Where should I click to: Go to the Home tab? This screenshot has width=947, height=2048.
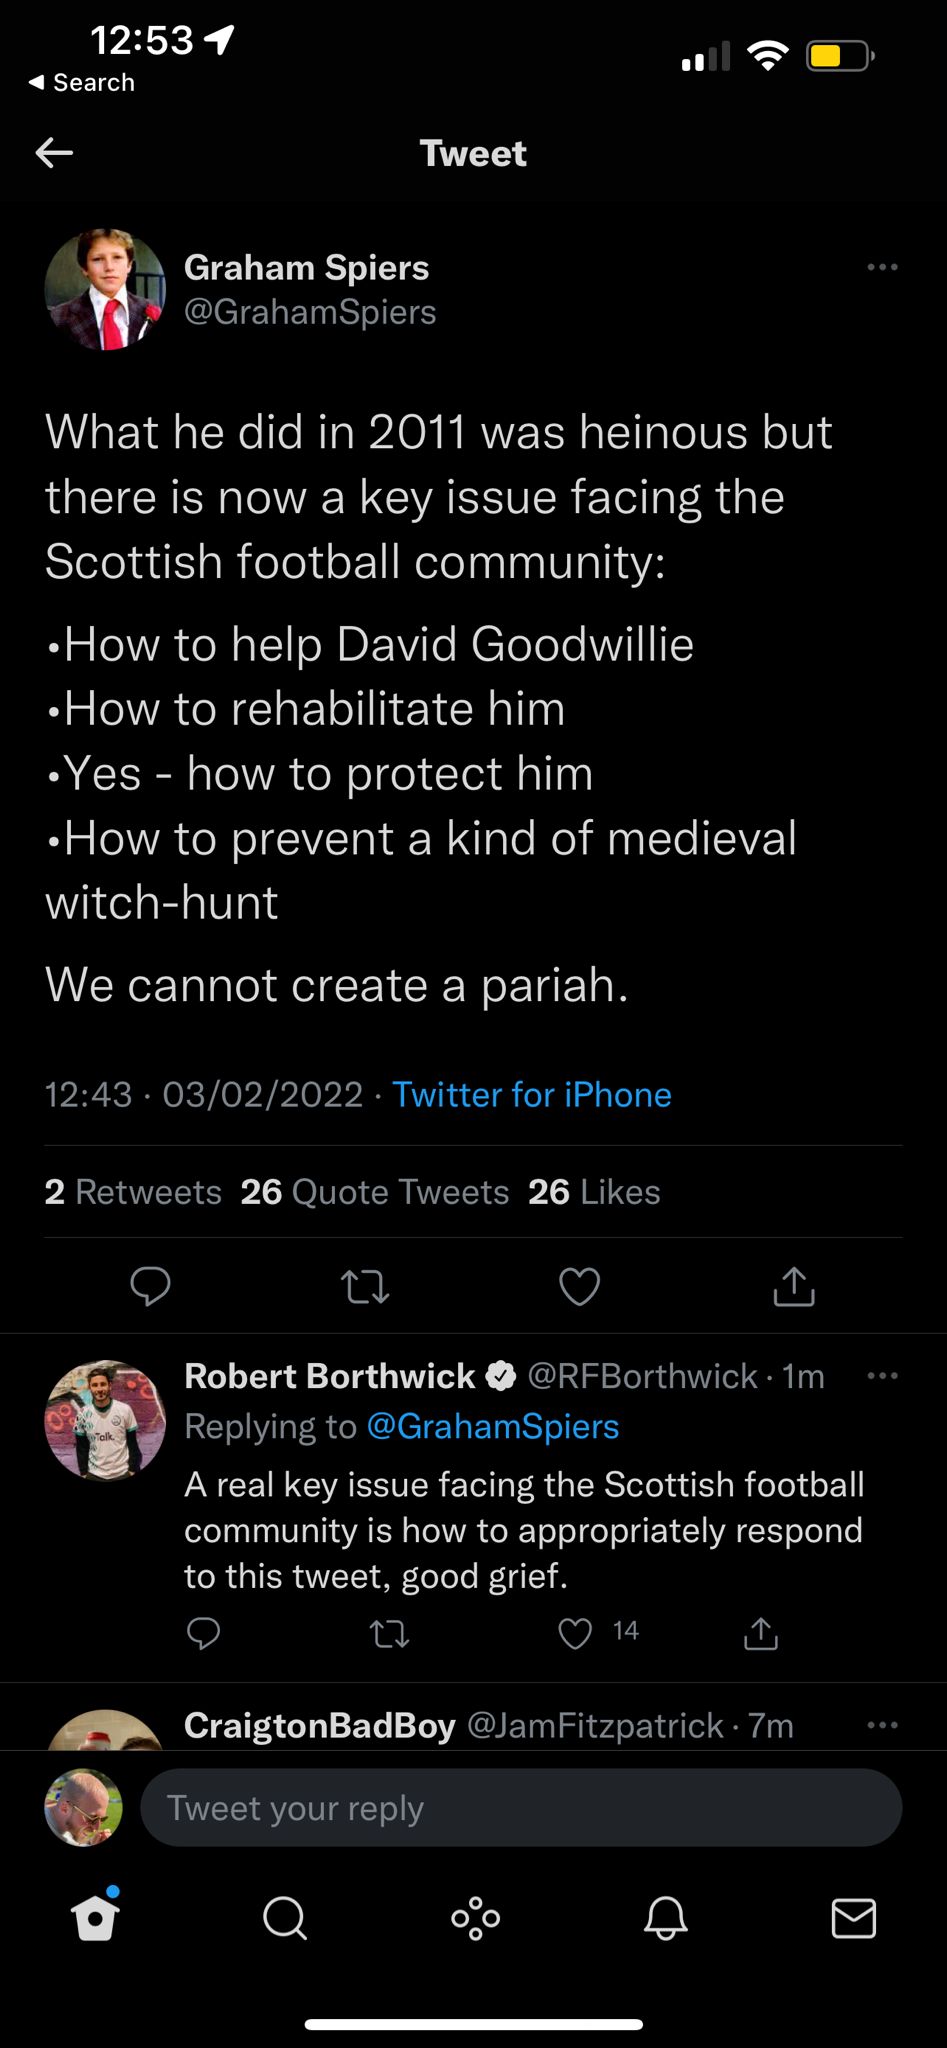coord(95,1918)
